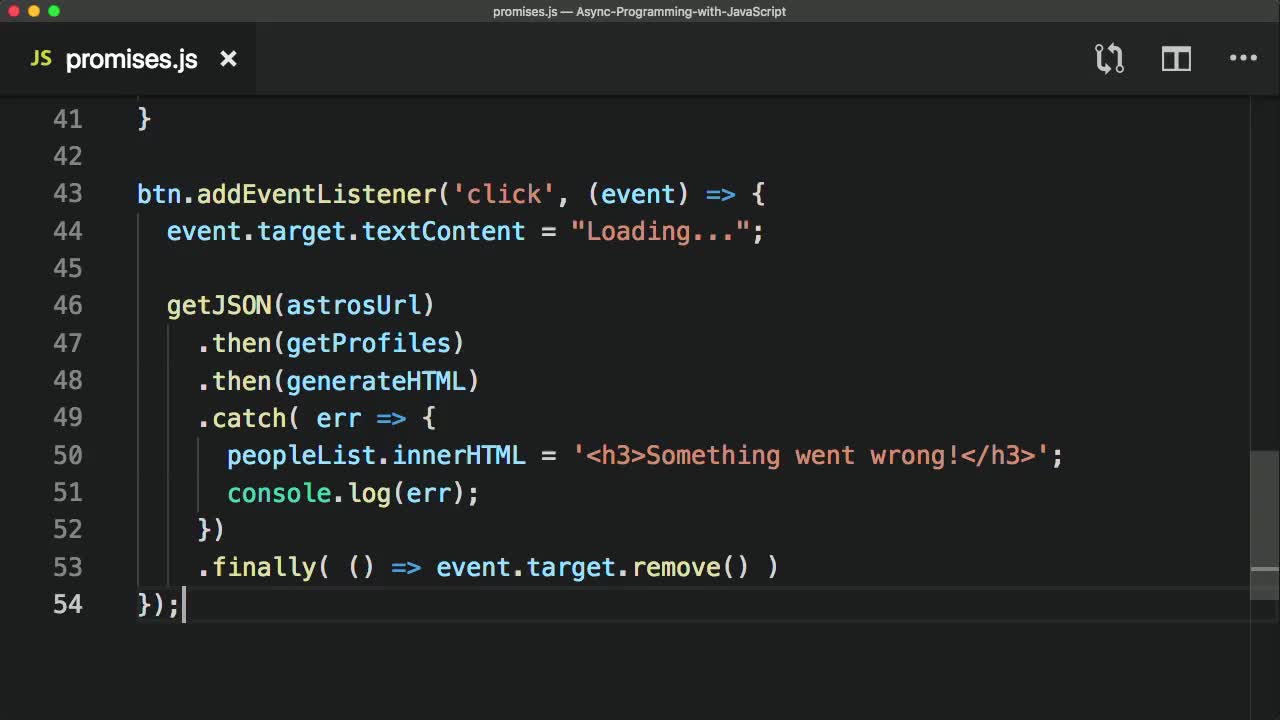Click the "Loading..." string literal
The image size is (1280, 720).
[x=660, y=231]
